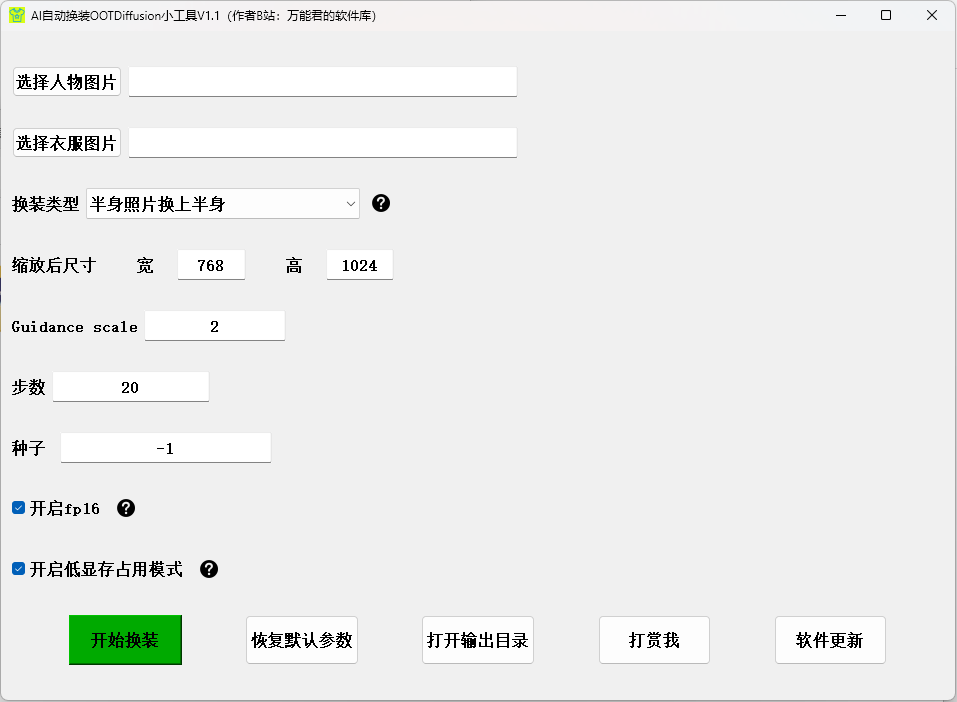Click the help icon beside 开启低显存占用模式

pos(209,569)
